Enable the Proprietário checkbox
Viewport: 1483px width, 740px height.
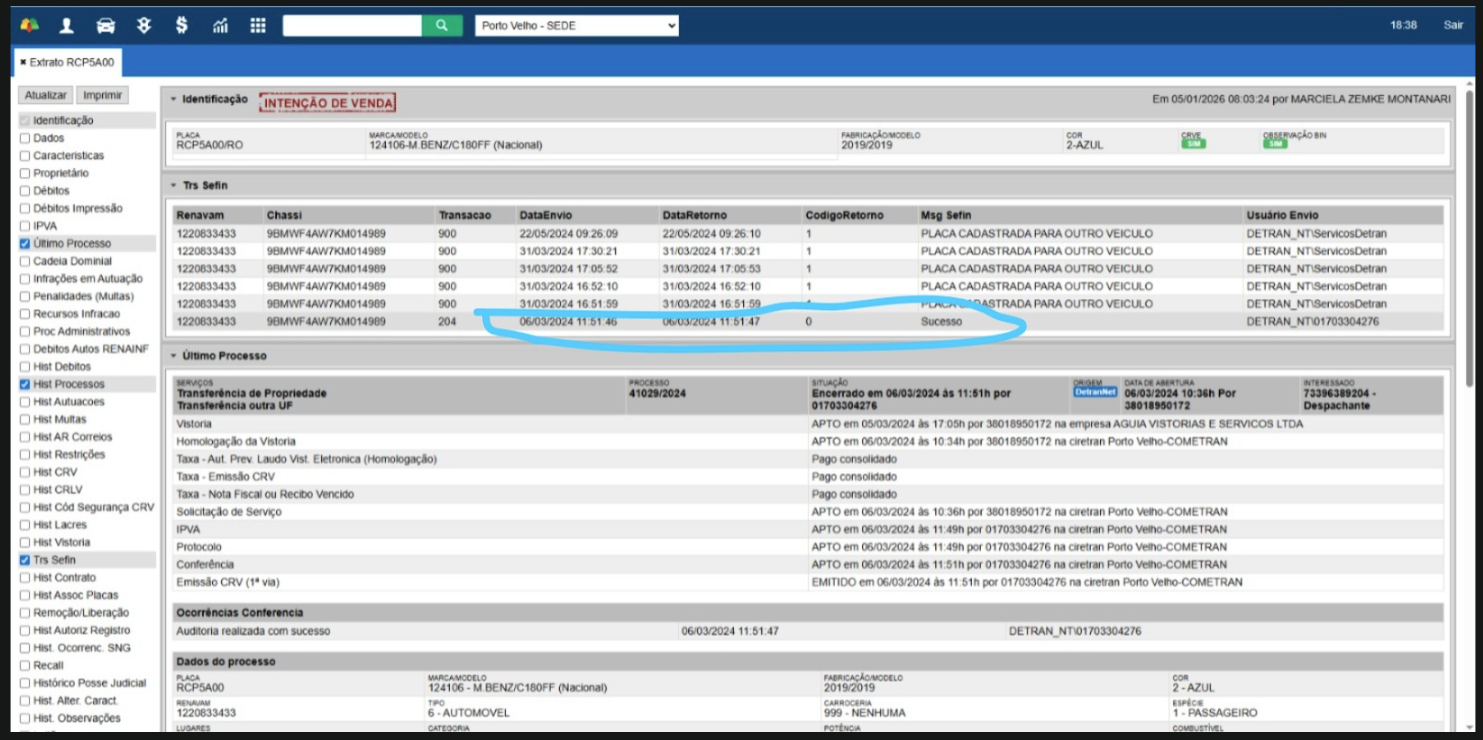[25, 173]
